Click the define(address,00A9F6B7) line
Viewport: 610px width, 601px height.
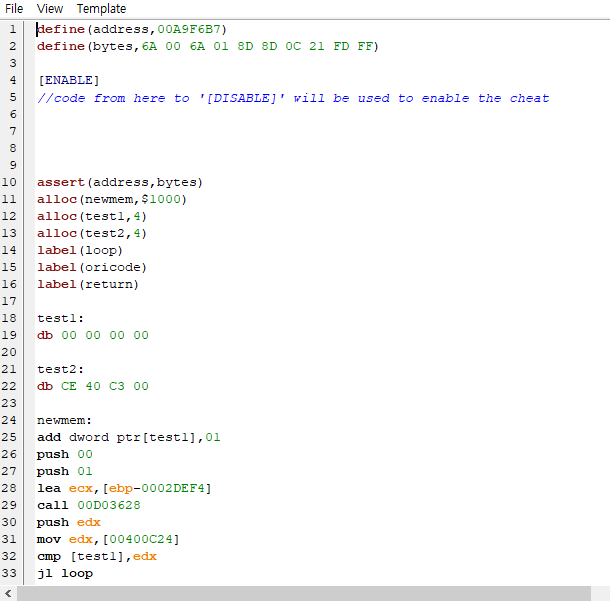coord(131,29)
